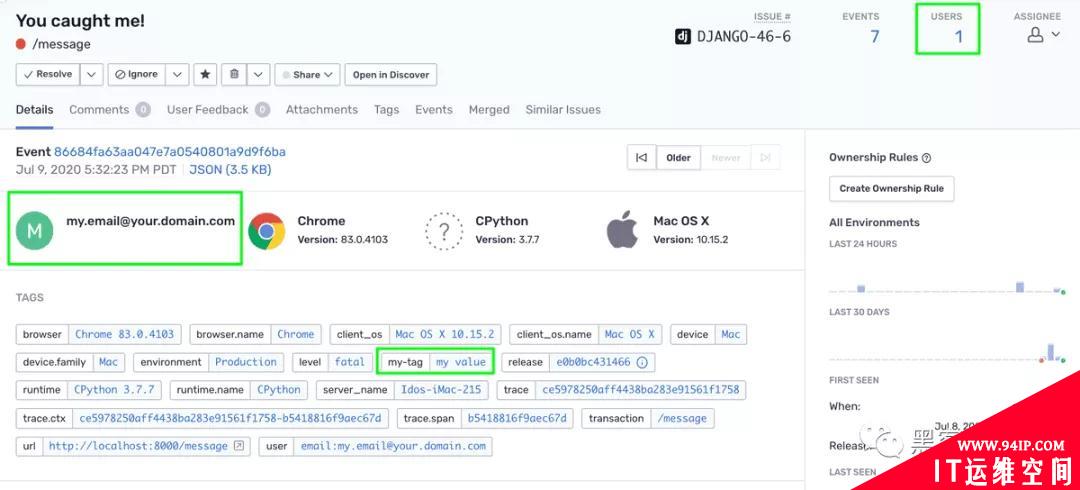Open the Ignore options dropdown arrow

tap(177, 74)
